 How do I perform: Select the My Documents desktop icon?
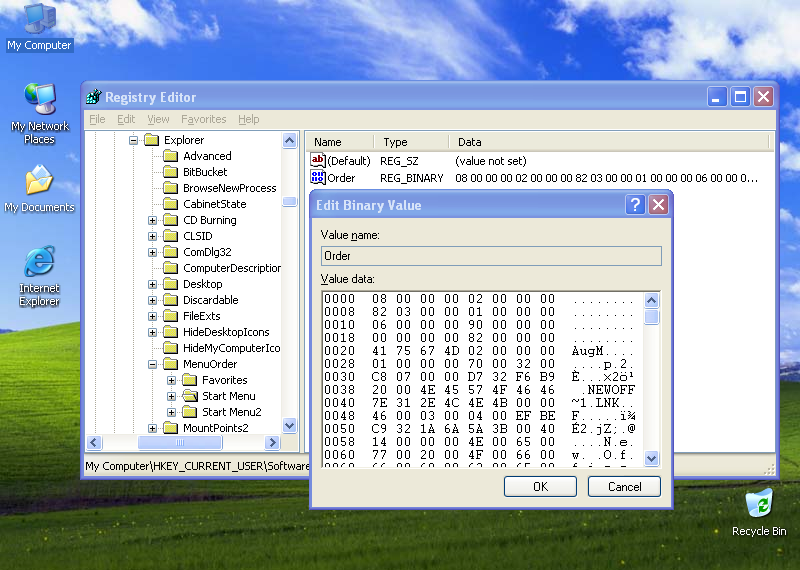(x=39, y=188)
